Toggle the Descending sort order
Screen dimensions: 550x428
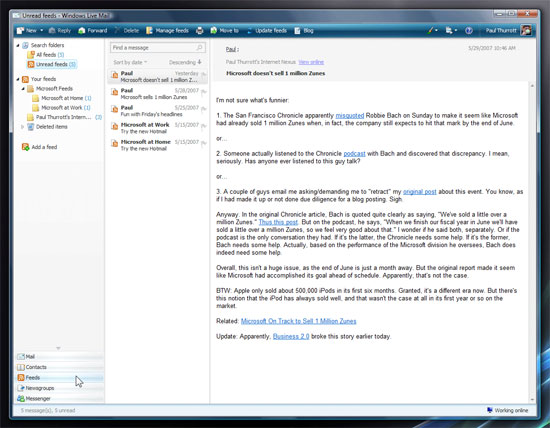(185, 62)
